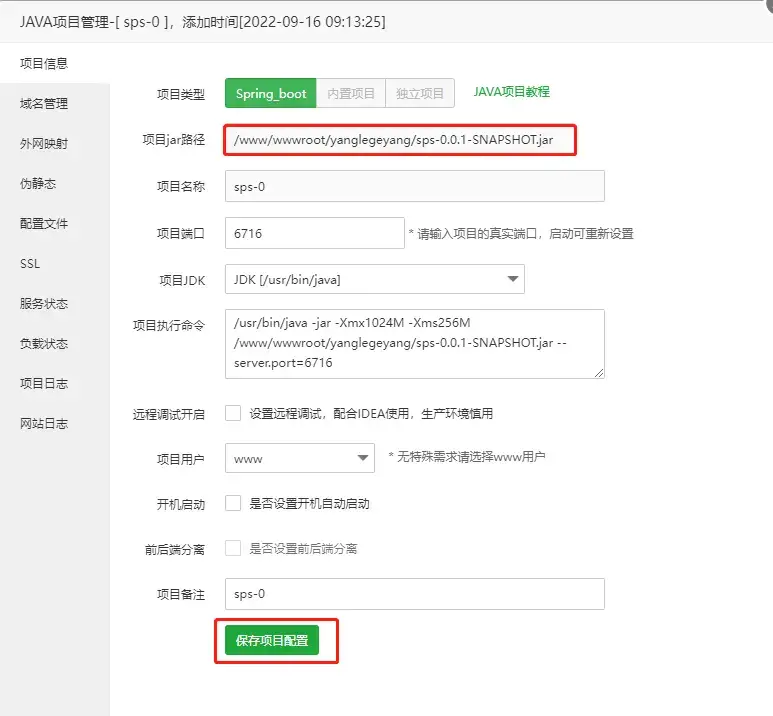The height and width of the screenshot is (716, 773).
Task: Open the 网站日志 tab
Action: pyautogui.click(x=44, y=423)
